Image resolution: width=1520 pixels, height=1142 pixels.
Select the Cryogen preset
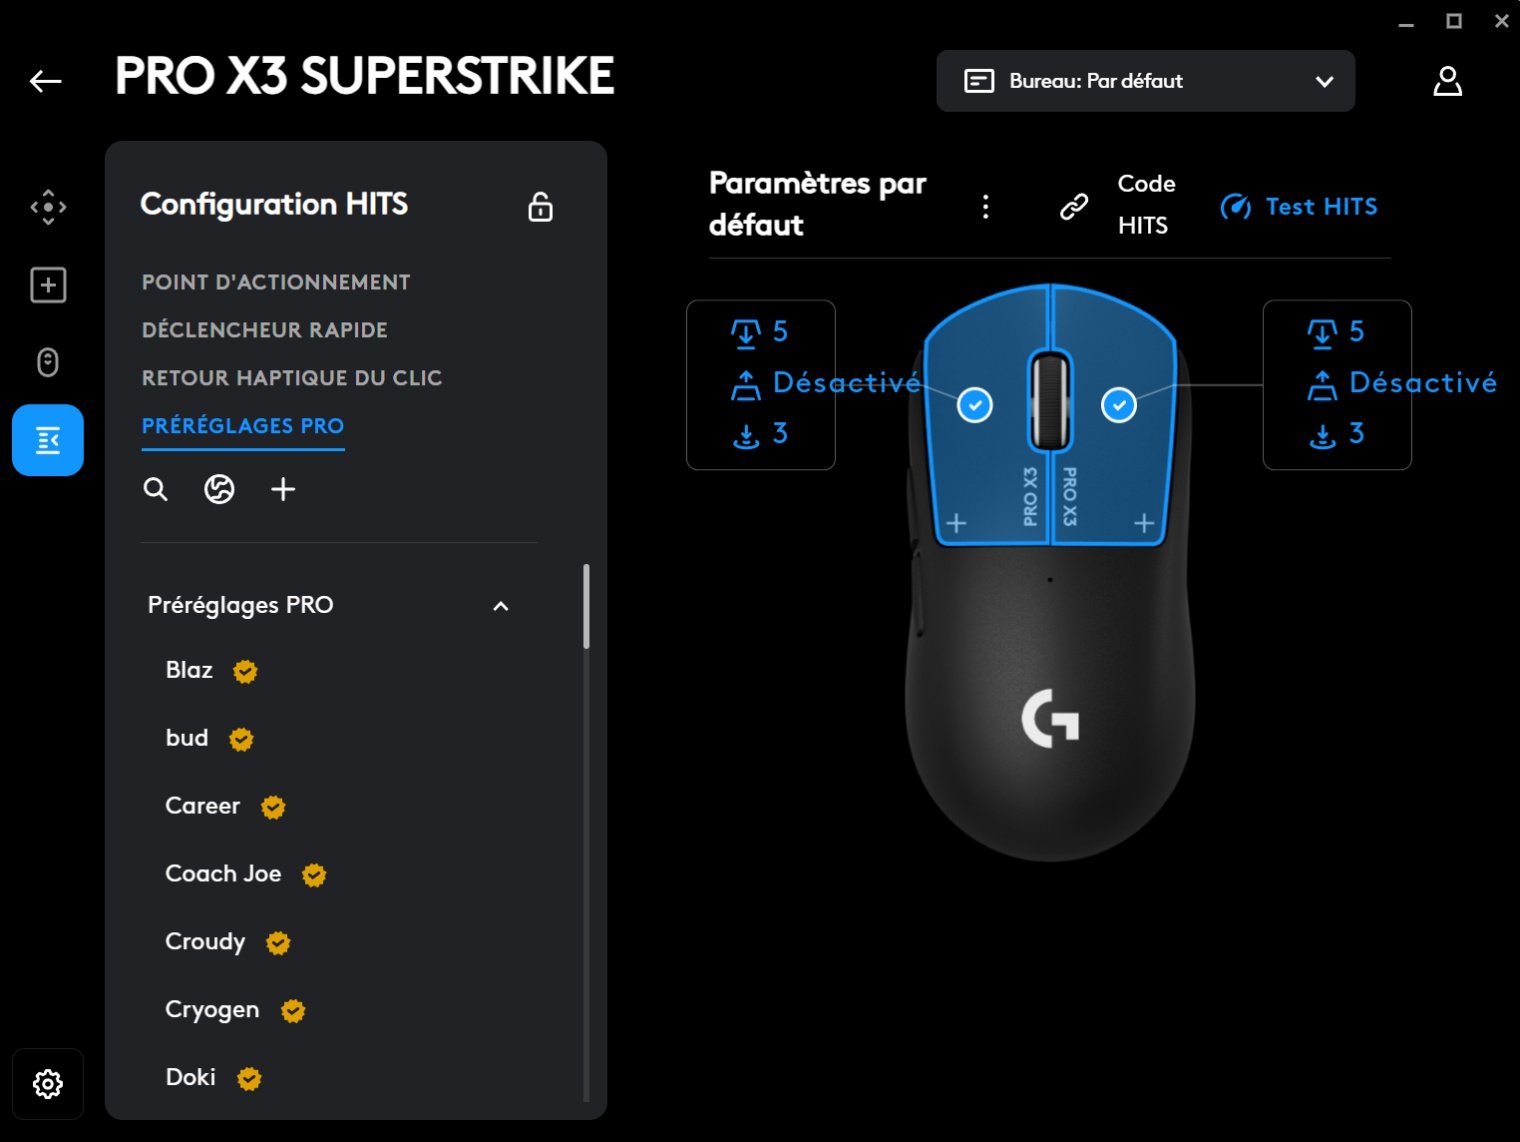(212, 1010)
